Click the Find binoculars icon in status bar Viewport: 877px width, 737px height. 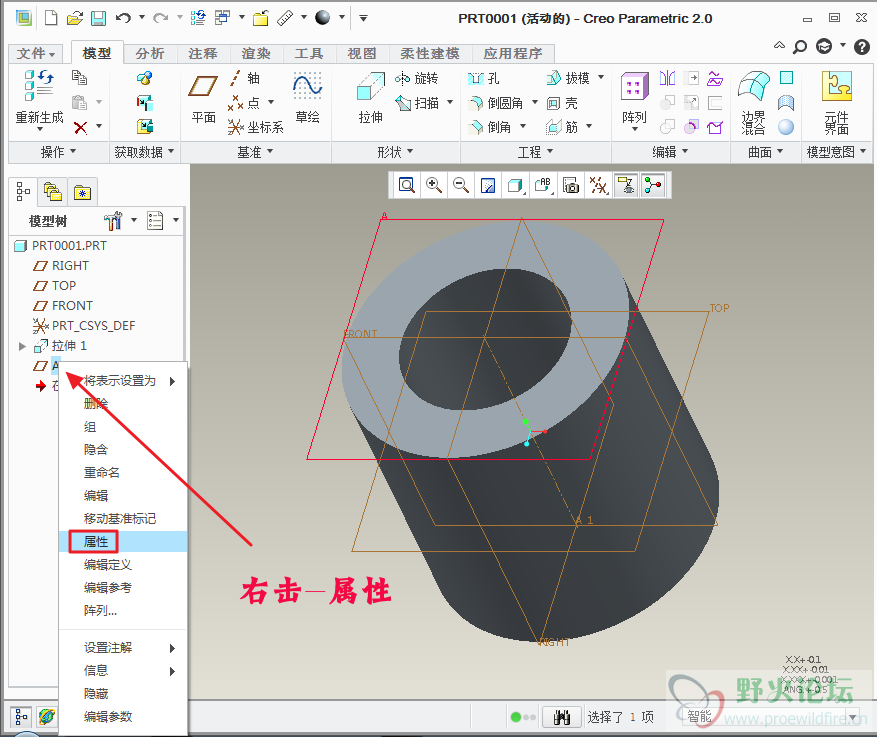point(562,717)
